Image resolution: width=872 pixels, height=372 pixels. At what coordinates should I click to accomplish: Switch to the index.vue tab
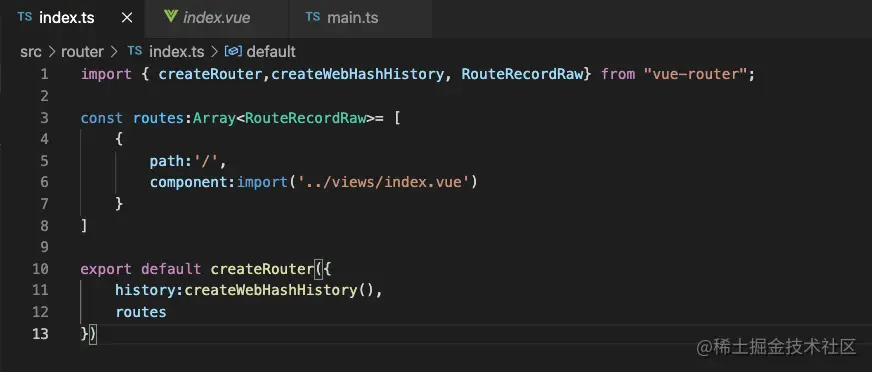pyautogui.click(x=217, y=18)
